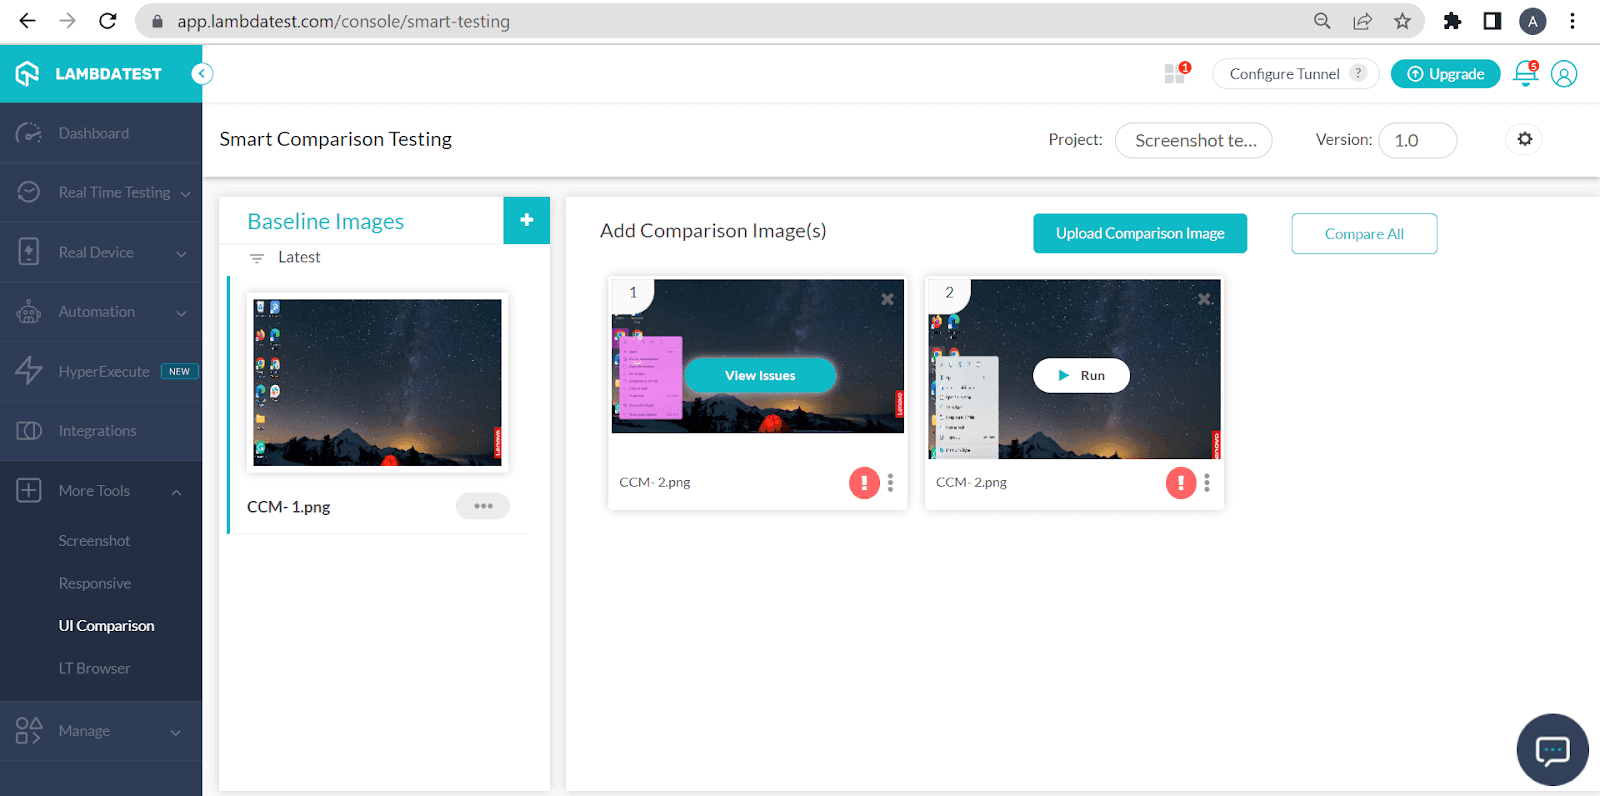This screenshot has height=796, width=1600.
Task: Click View Issues on image 1
Action: tap(760, 376)
